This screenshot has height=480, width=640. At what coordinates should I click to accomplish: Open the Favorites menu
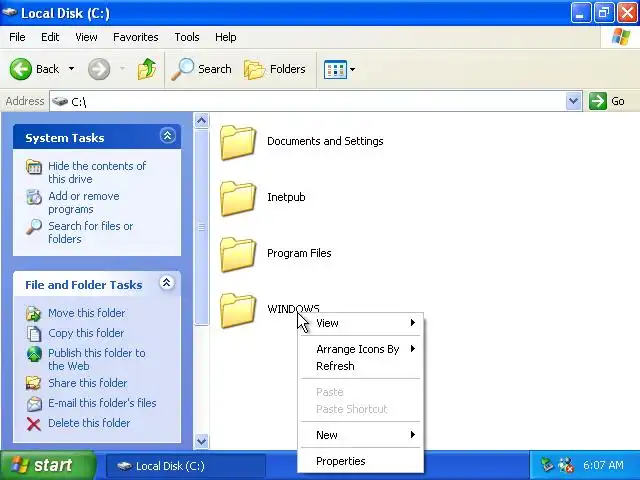136,37
